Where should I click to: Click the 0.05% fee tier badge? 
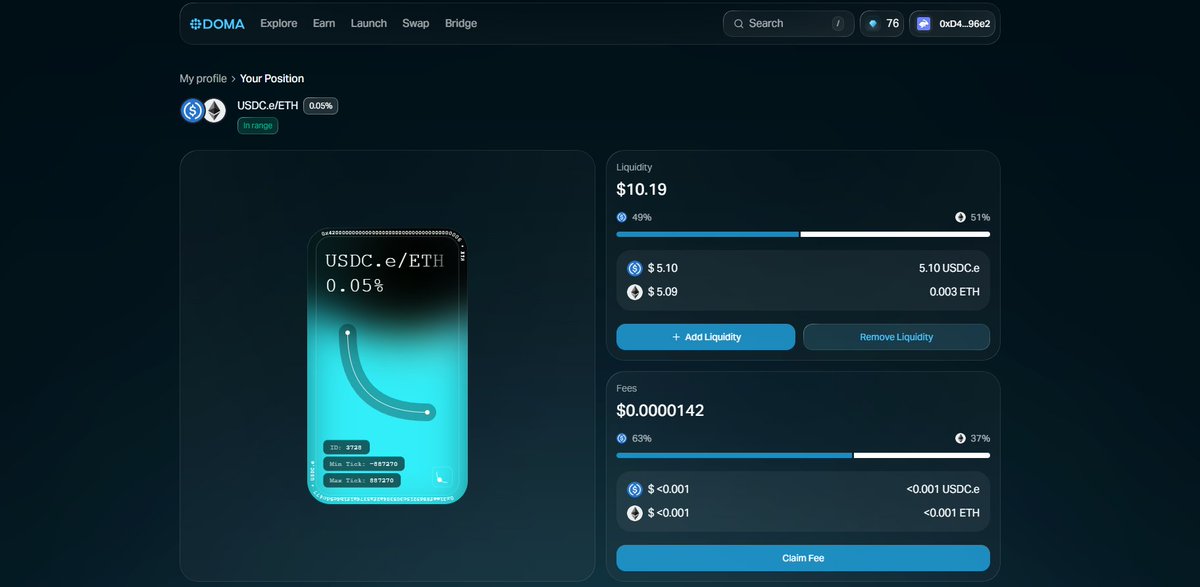click(x=321, y=105)
